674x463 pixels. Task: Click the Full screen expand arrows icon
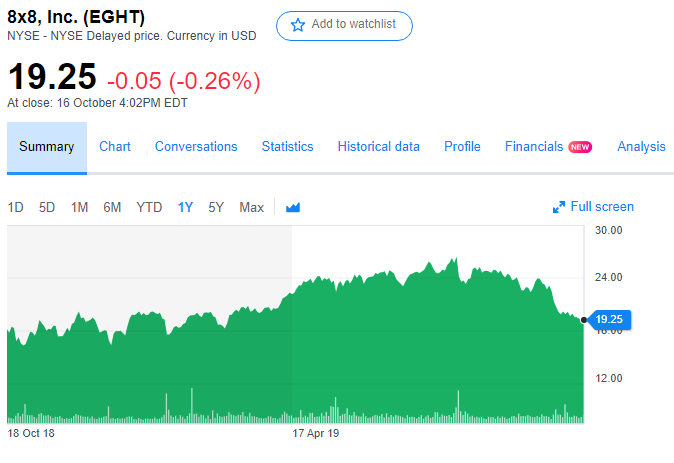558,207
